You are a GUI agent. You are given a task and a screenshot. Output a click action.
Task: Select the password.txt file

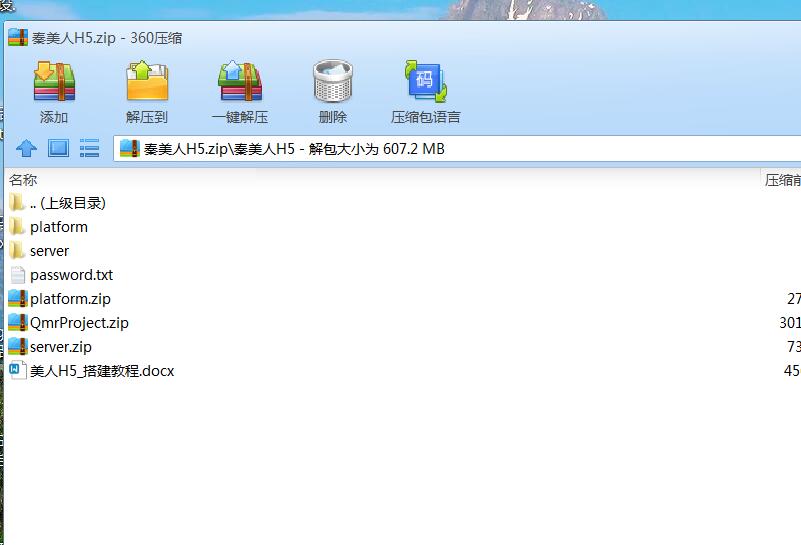pos(71,275)
